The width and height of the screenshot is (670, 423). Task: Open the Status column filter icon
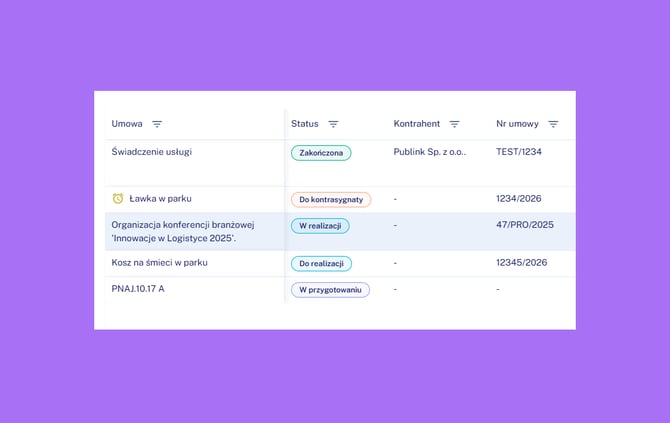coord(333,124)
